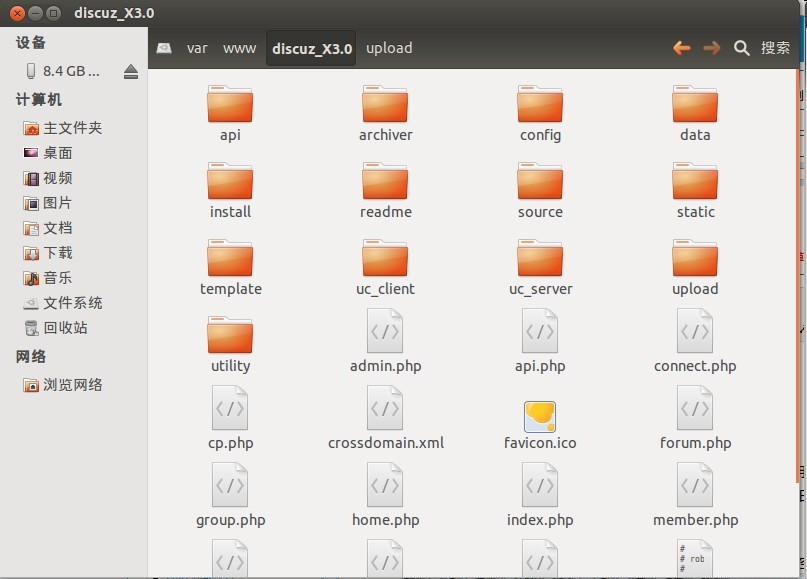This screenshot has height=579, width=807.
Task: Jump to the root disk path icon
Action: (164, 48)
